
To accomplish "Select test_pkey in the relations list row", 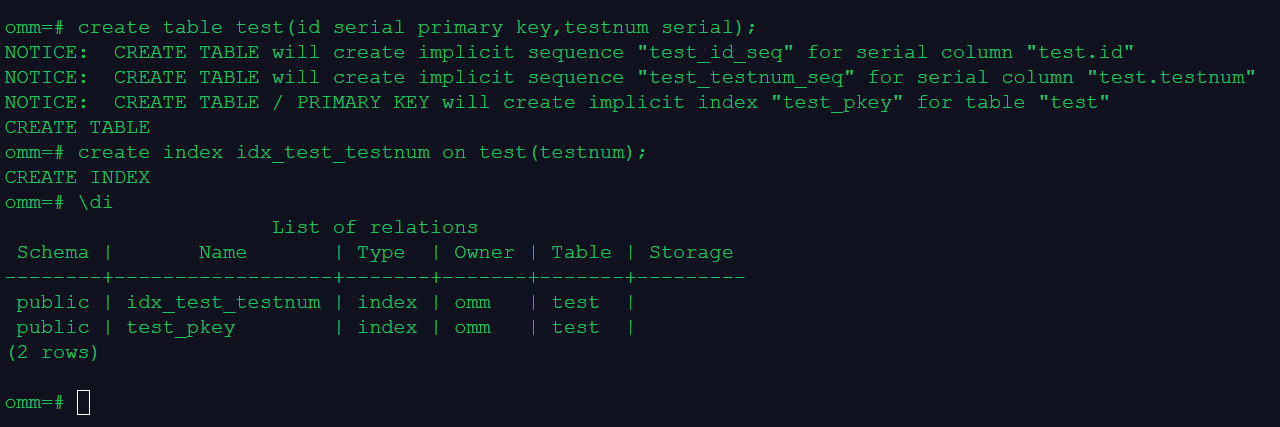I will pos(180,327).
